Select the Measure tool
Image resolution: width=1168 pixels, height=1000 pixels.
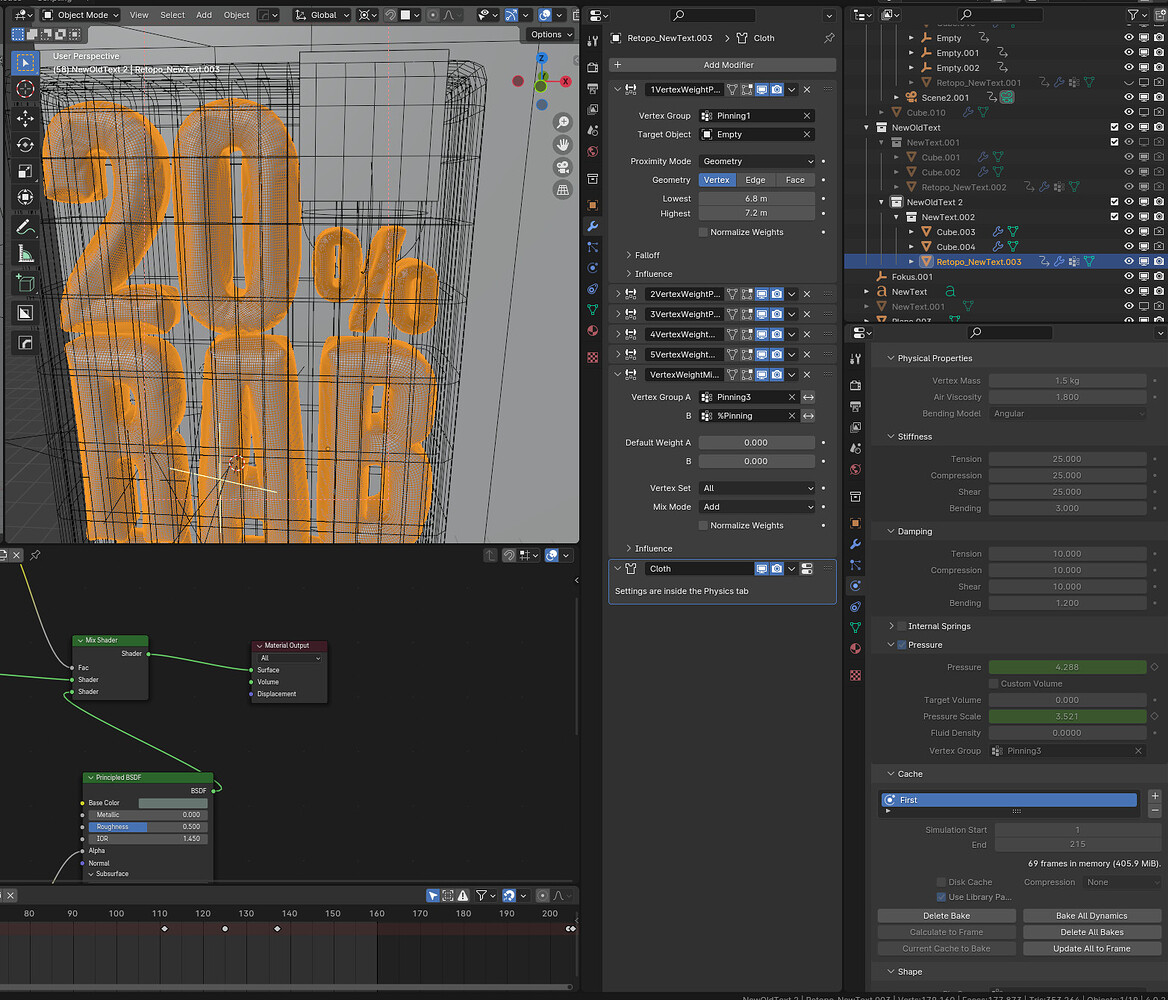[x=25, y=253]
